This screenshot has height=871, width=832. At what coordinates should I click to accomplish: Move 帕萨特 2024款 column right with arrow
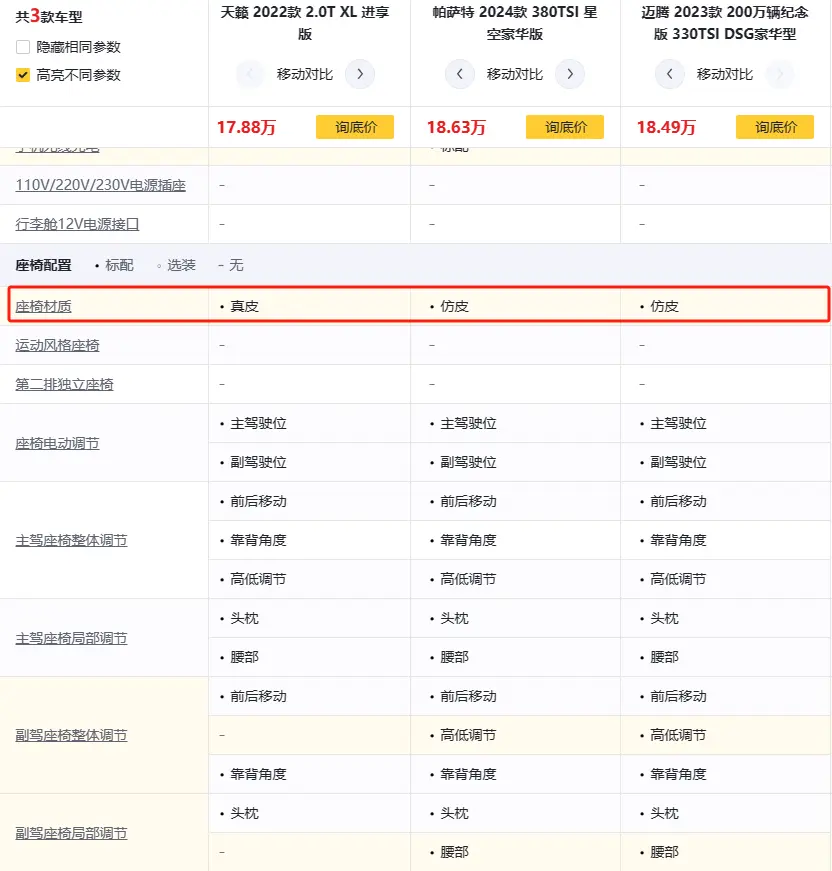[570, 74]
